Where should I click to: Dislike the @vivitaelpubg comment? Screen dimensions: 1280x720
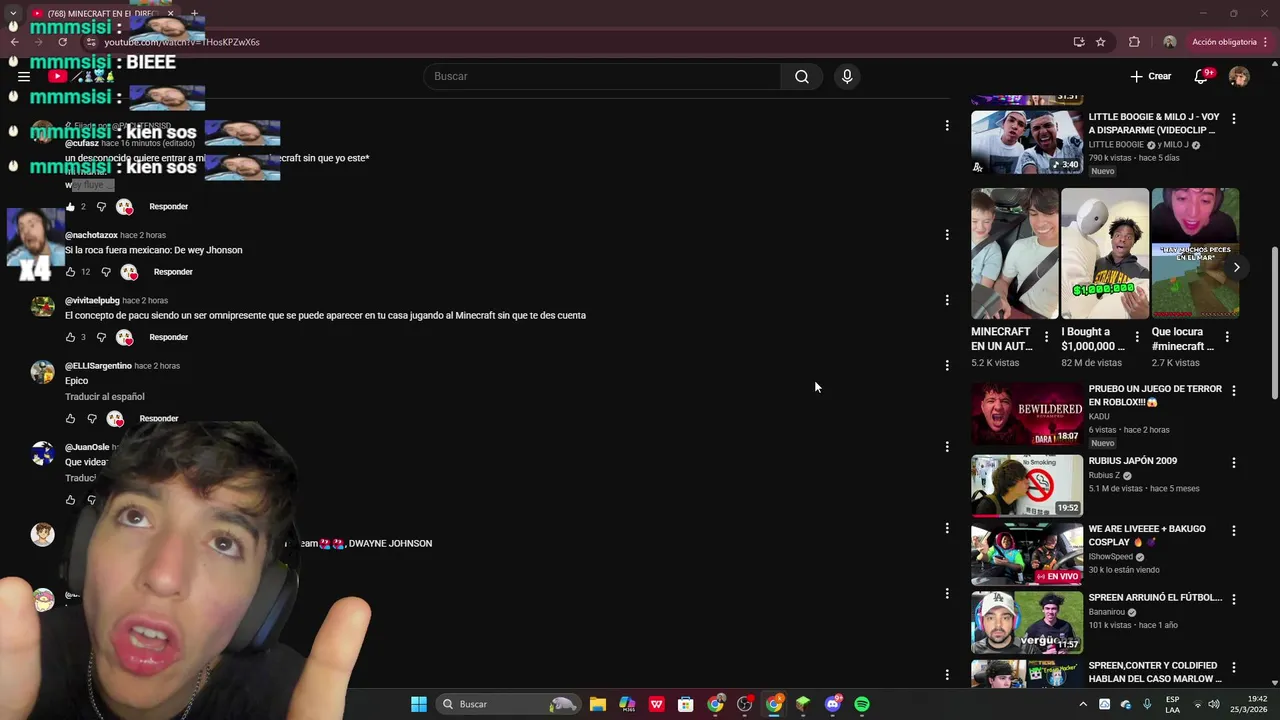[101, 337]
